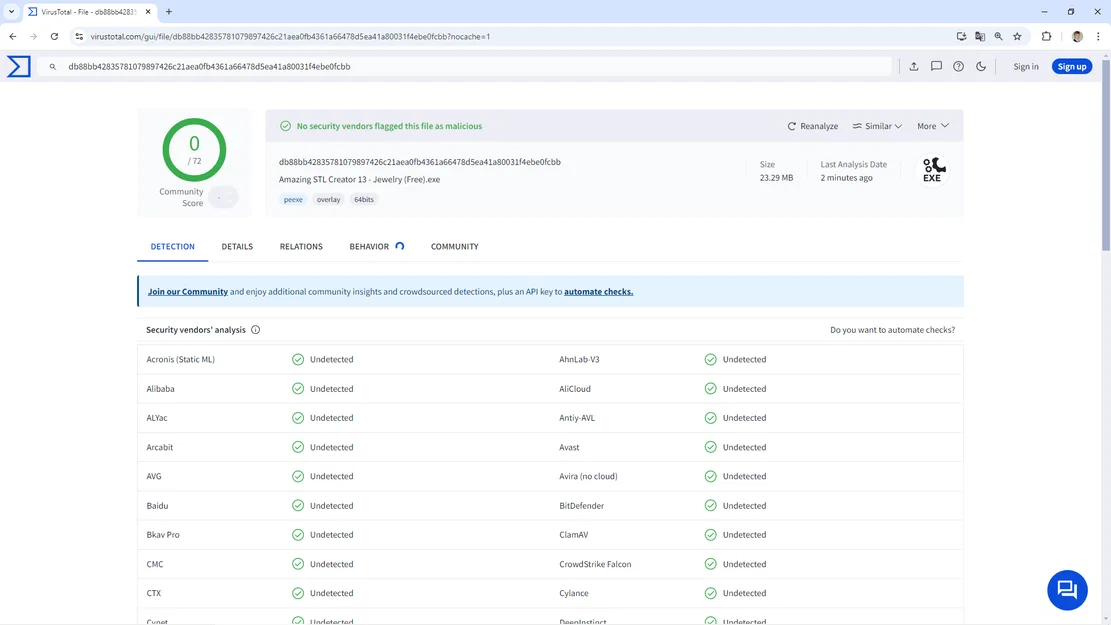This screenshot has height=625, width=1111.
Task: Open the blue chat widget button
Action: click(1067, 590)
